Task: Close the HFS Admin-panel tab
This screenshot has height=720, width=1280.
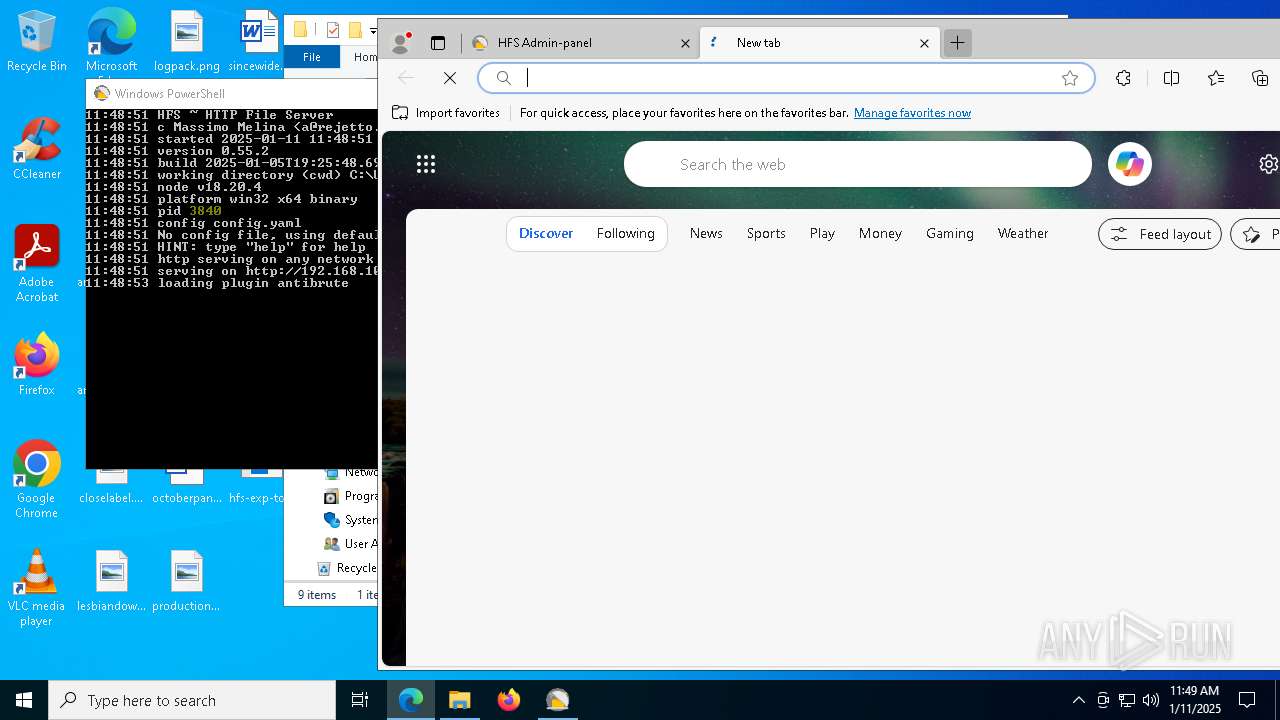Action: pyautogui.click(x=685, y=43)
